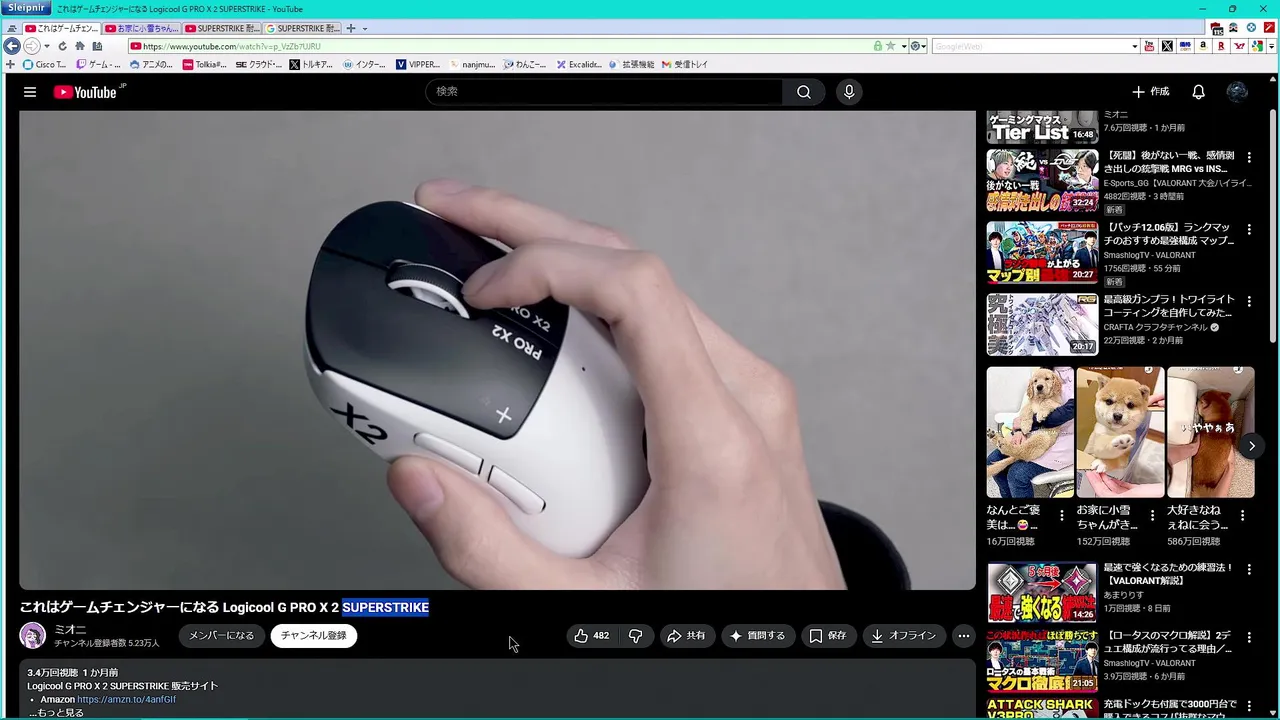Click YouTube search engine shortcut icon in toolbar
This screenshot has width=1280, height=720.
1149,46
